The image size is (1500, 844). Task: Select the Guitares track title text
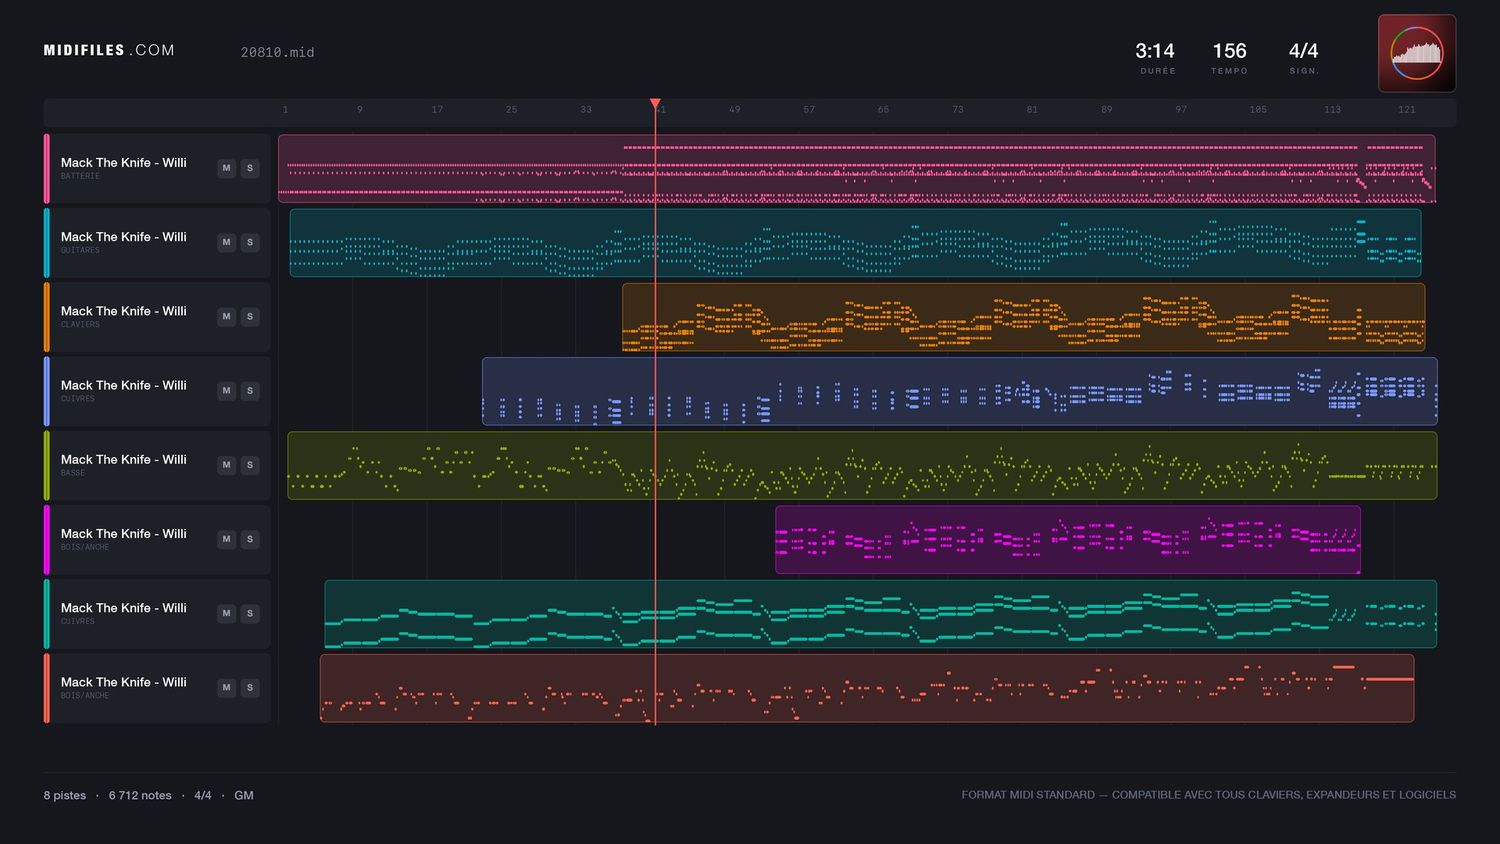click(x=124, y=237)
